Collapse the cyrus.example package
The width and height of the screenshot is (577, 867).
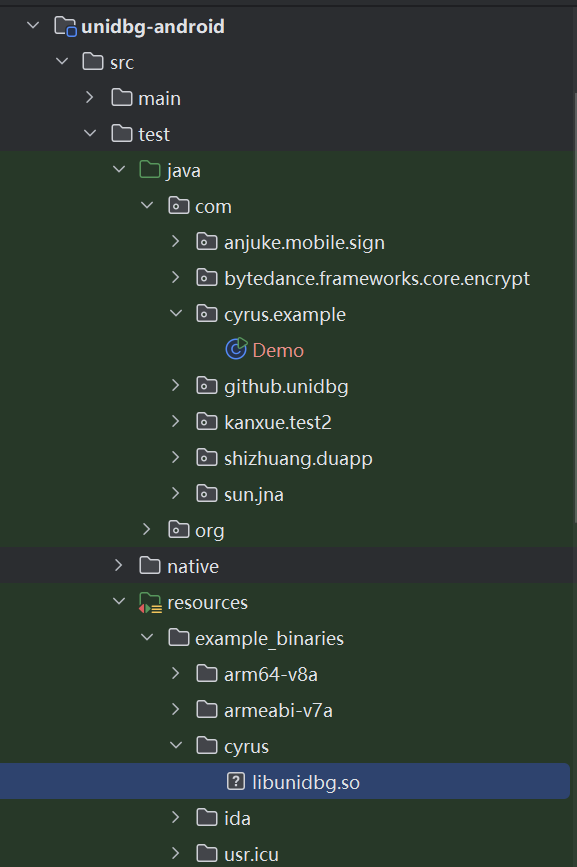click(x=176, y=314)
